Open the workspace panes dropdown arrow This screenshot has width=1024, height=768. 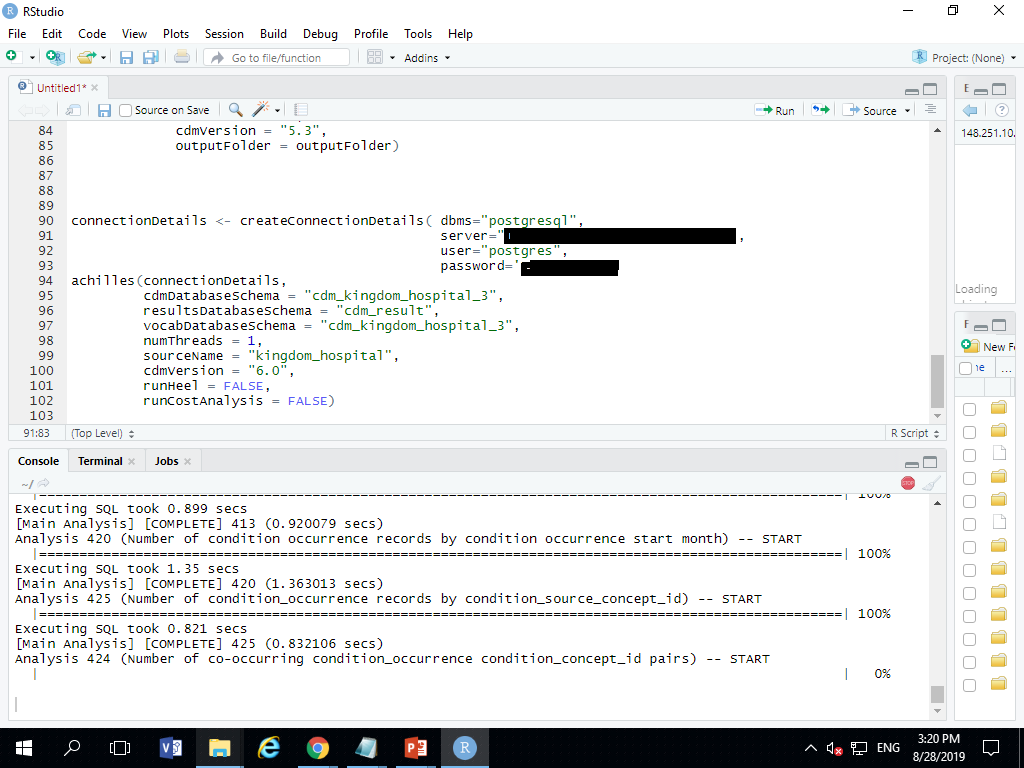tap(392, 57)
